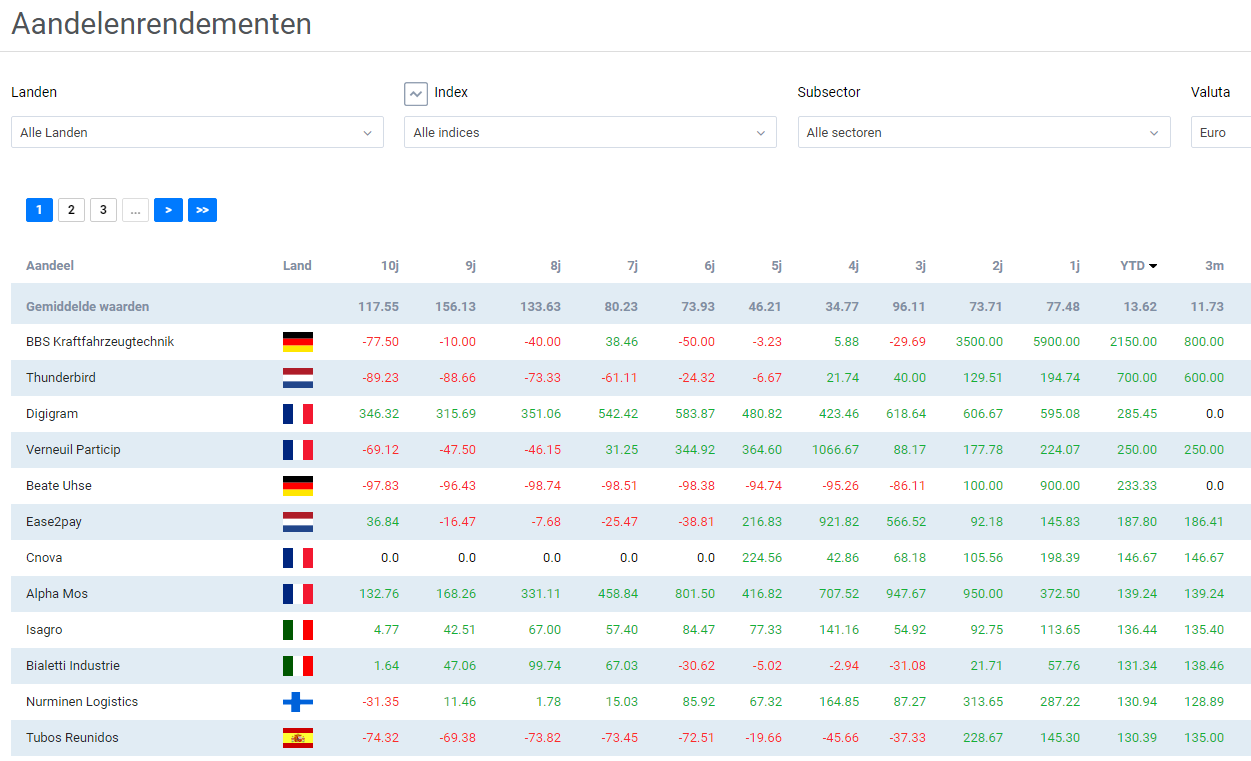Screen dimensions: 1251x761
Task: Click the German flag in Beate Uhse row
Action: [298, 486]
